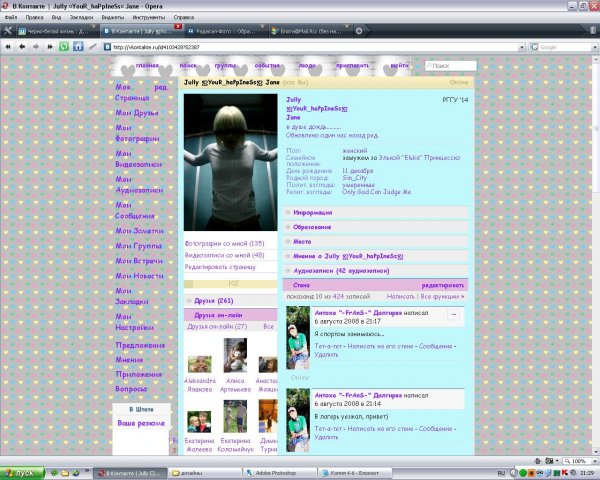This screenshot has width=600, height=480.
Task: Open Мои Новости in sidebar
Action: pyautogui.click(x=139, y=276)
